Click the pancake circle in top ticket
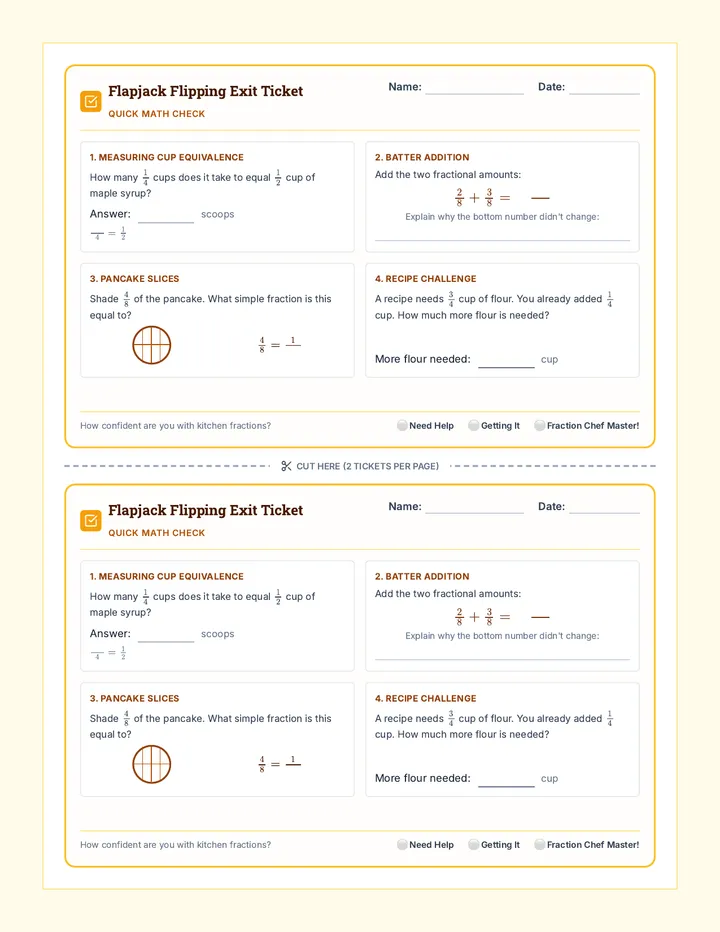The width and height of the screenshot is (720, 932). [x=152, y=345]
